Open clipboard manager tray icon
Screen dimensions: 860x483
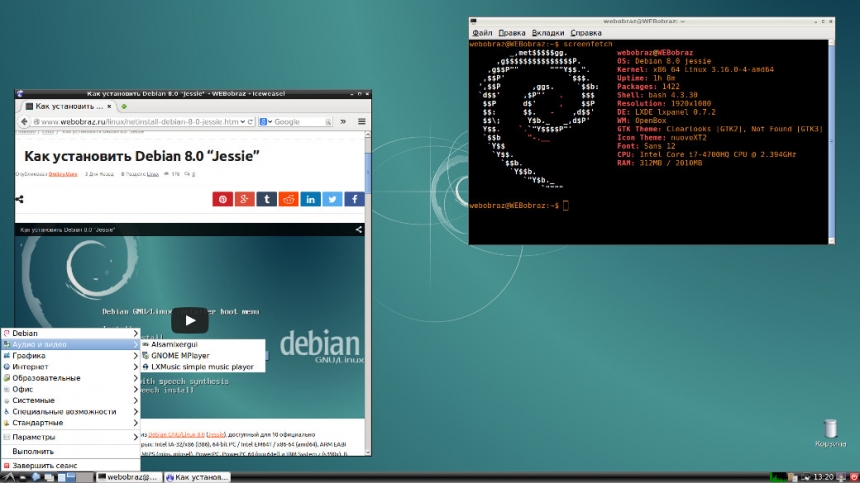click(793, 478)
